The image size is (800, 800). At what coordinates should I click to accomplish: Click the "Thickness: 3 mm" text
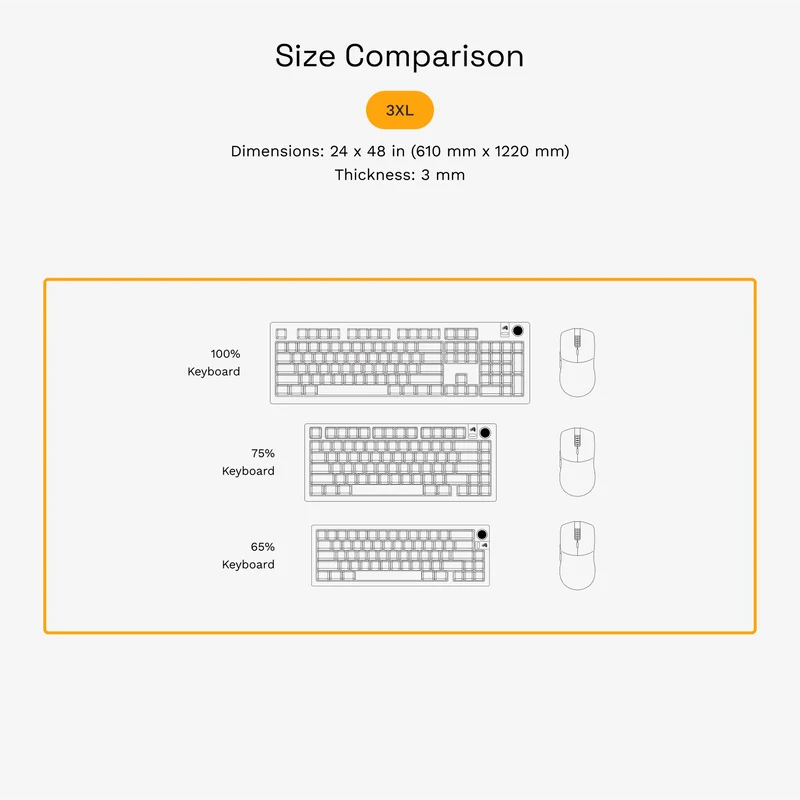(x=399, y=175)
